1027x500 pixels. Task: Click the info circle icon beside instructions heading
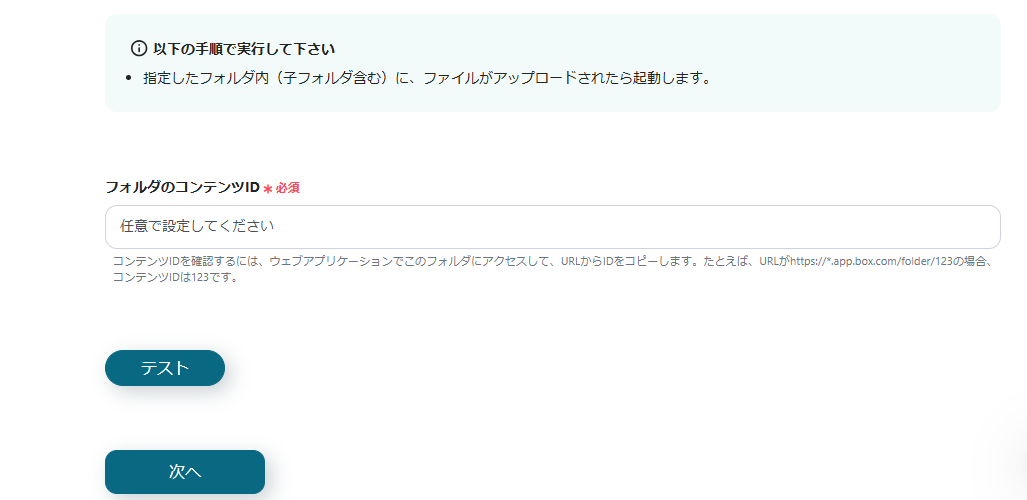(139, 49)
